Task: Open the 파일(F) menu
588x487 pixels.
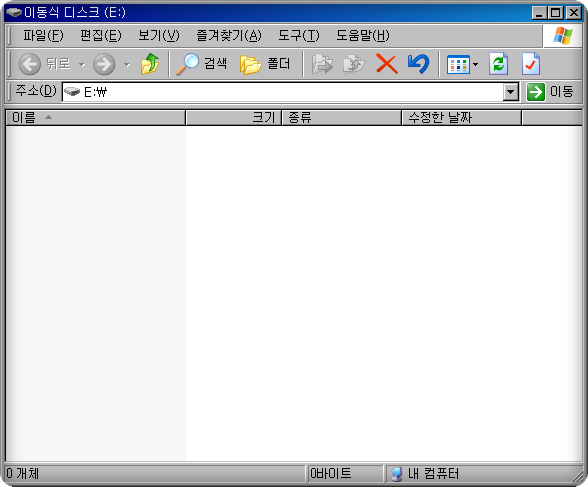Action: 43,36
